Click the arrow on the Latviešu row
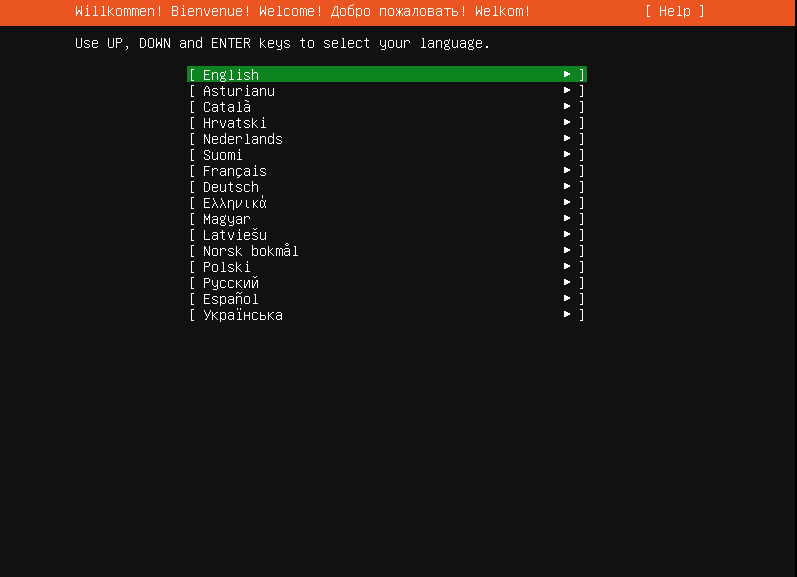Image resolution: width=797 pixels, height=577 pixels. point(567,234)
